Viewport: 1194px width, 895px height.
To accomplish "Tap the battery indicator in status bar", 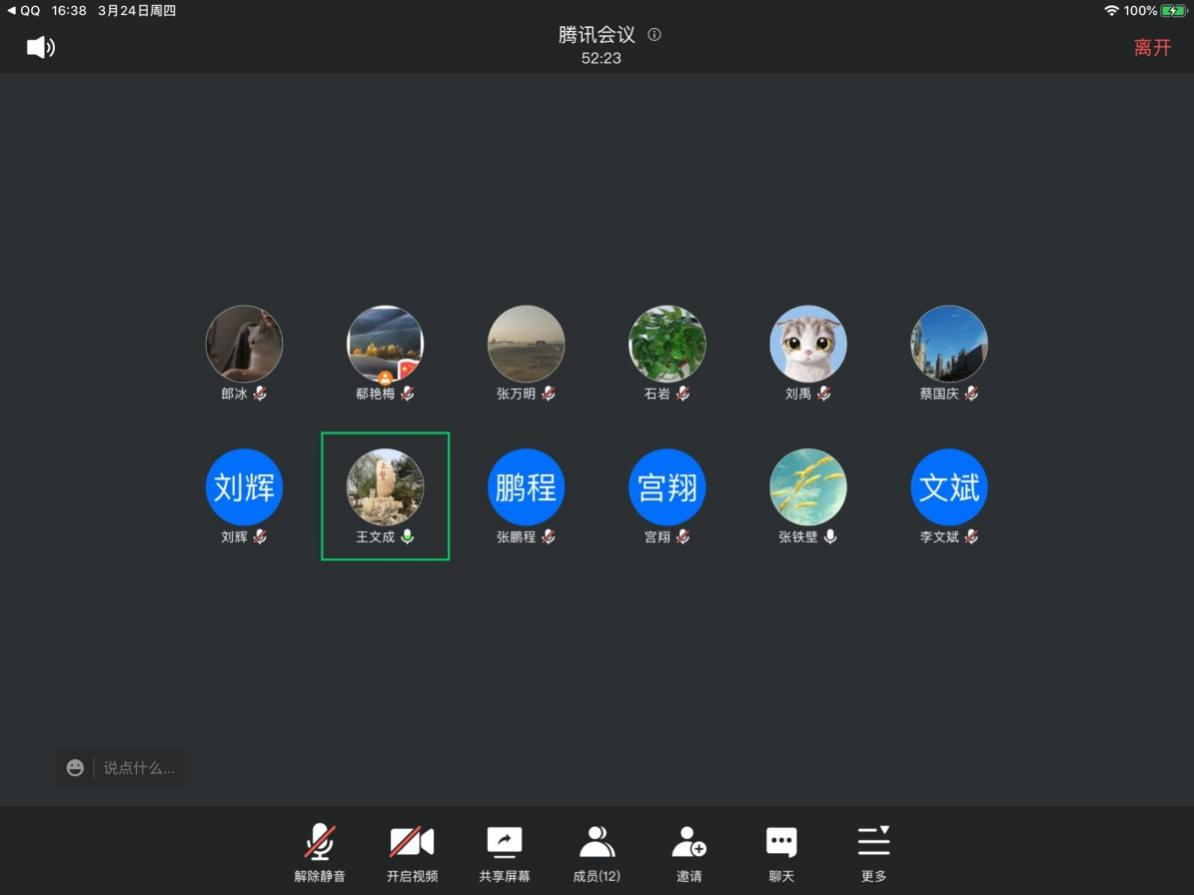I will (x=1172, y=11).
